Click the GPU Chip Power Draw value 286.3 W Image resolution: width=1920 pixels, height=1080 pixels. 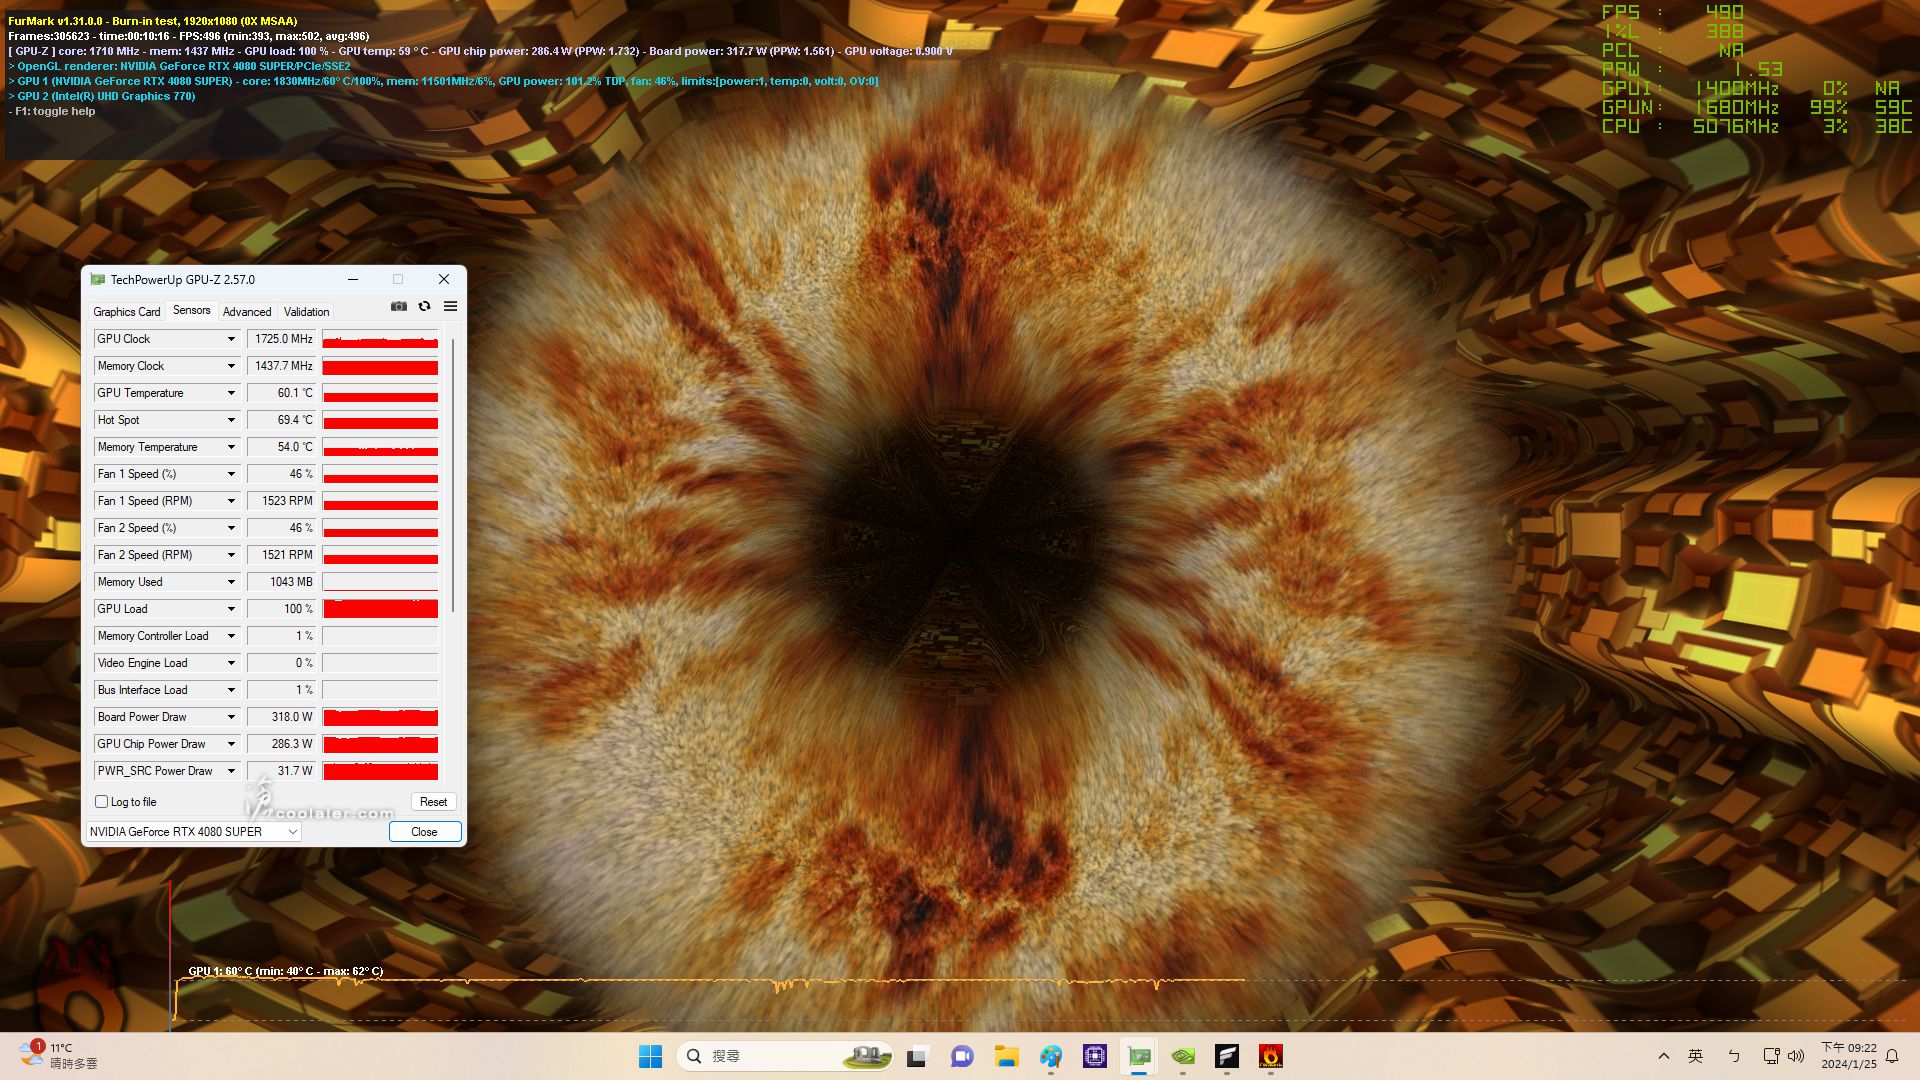click(281, 744)
